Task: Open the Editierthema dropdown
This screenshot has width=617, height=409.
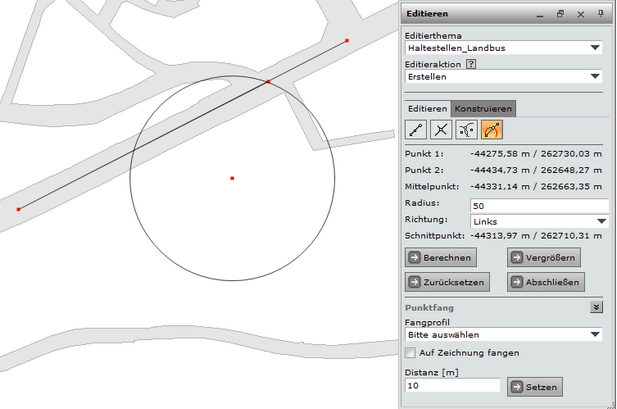Action: click(x=595, y=47)
